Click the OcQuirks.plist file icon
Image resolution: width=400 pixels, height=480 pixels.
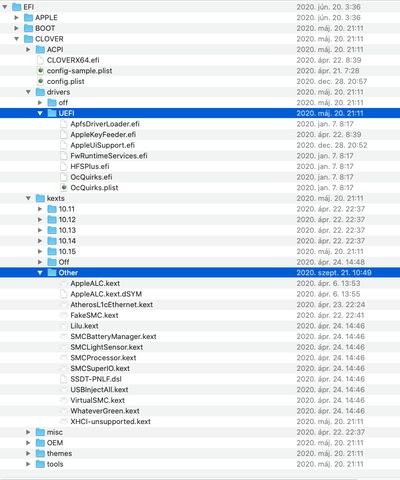[64, 188]
